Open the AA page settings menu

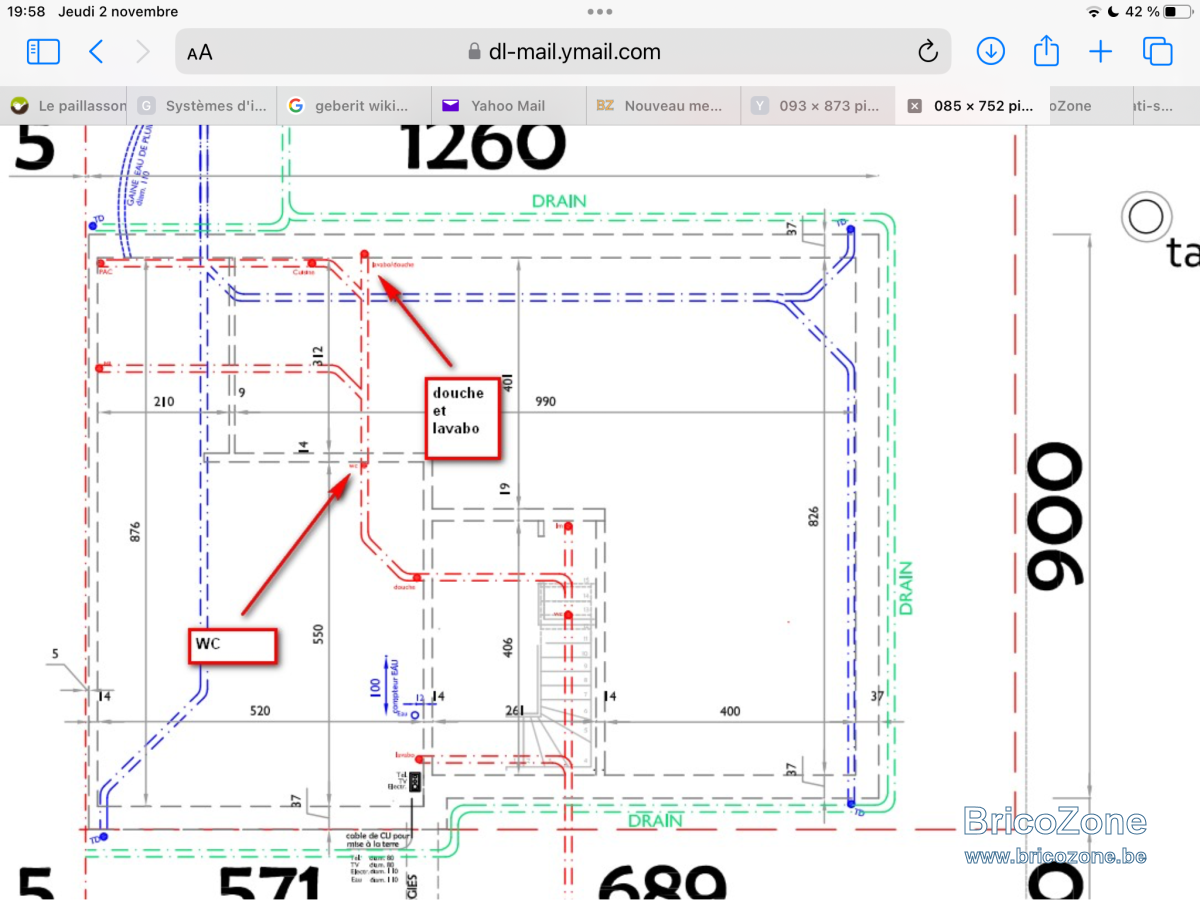(200, 52)
